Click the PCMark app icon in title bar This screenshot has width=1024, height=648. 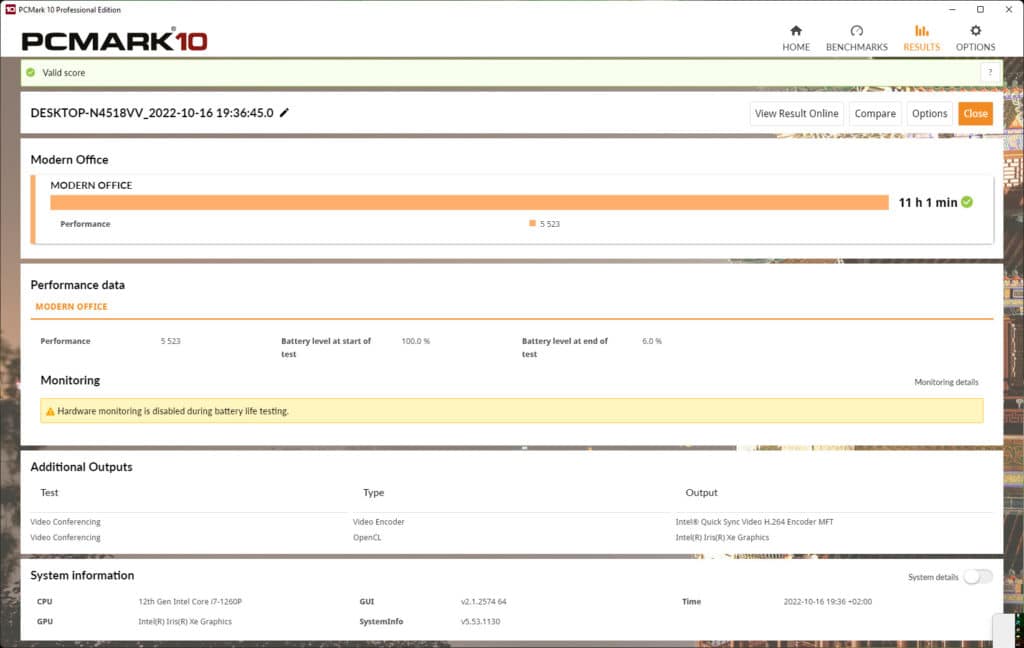10,10
